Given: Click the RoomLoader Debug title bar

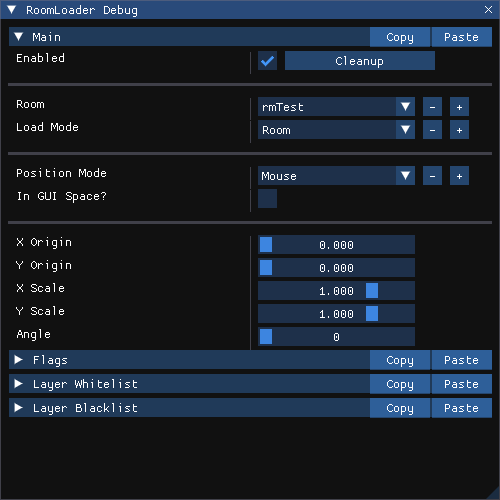Looking at the screenshot, I should [x=250, y=10].
